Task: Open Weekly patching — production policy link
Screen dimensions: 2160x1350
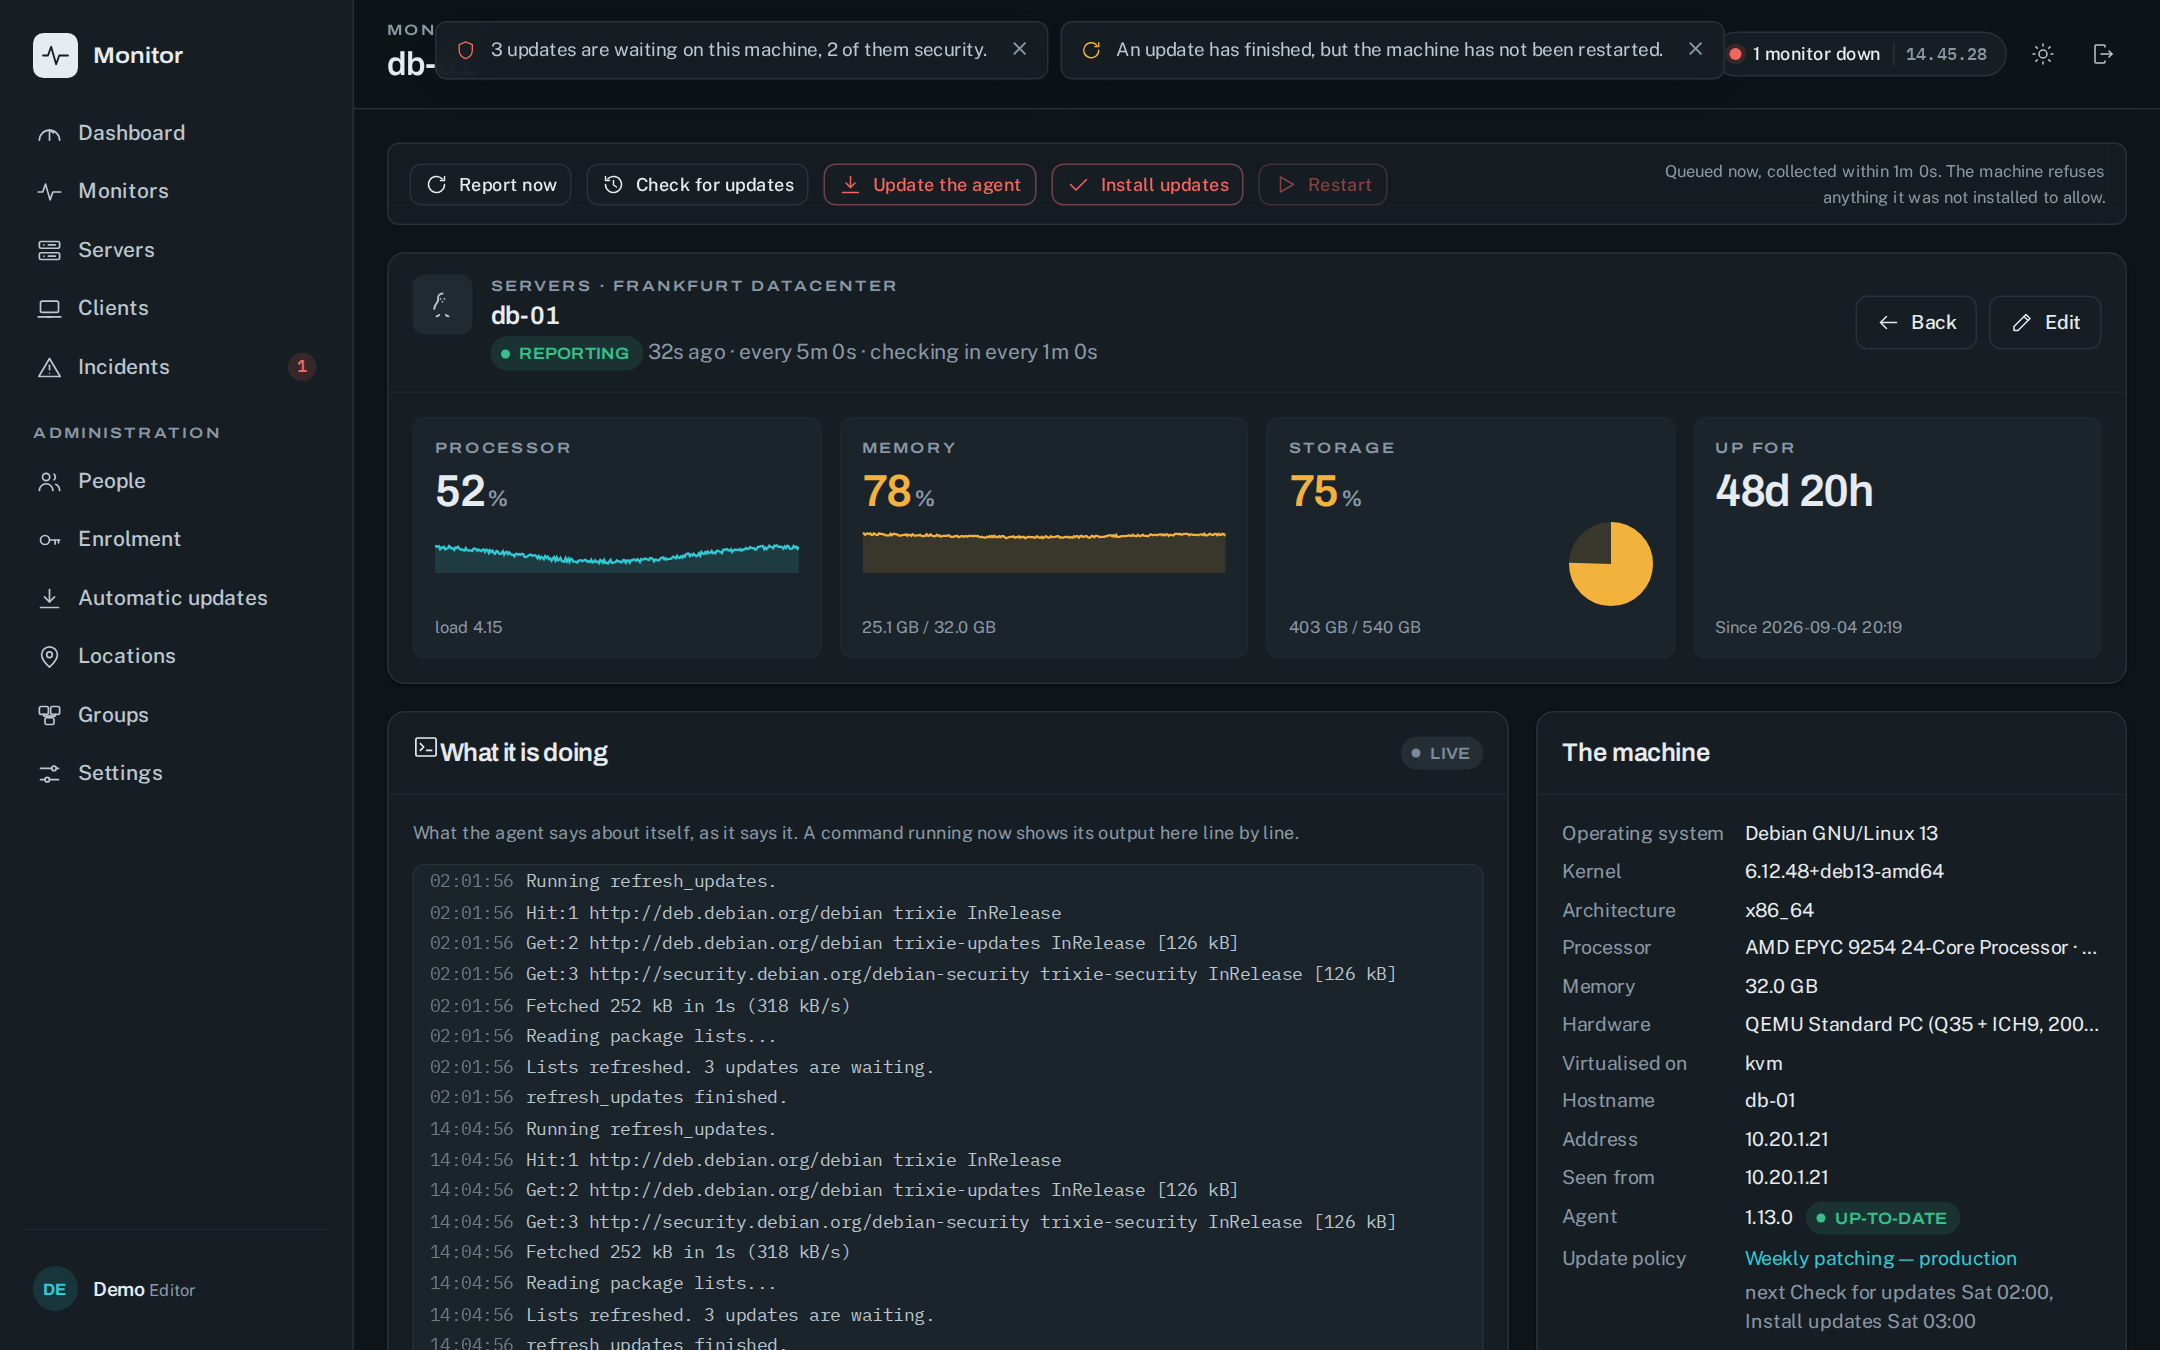Action: [x=1880, y=1259]
